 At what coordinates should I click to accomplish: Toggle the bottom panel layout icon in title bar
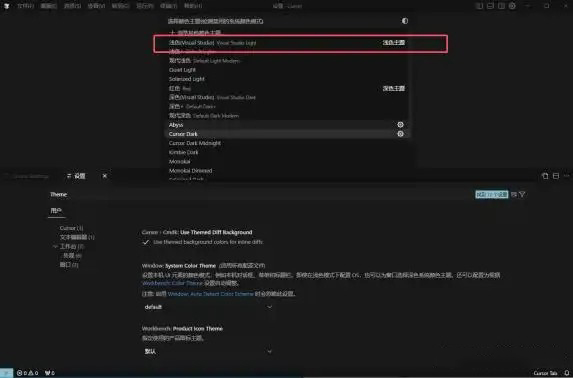pyautogui.click(x=490, y=6)
